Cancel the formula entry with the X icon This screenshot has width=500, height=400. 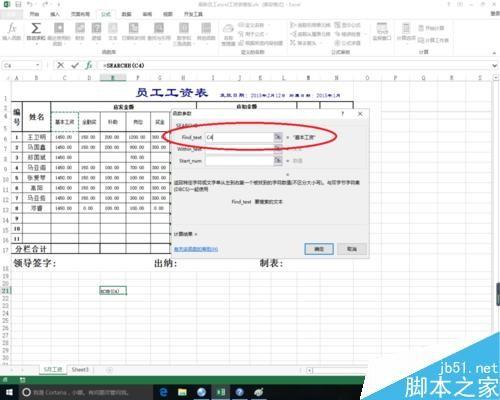[60, 65]
